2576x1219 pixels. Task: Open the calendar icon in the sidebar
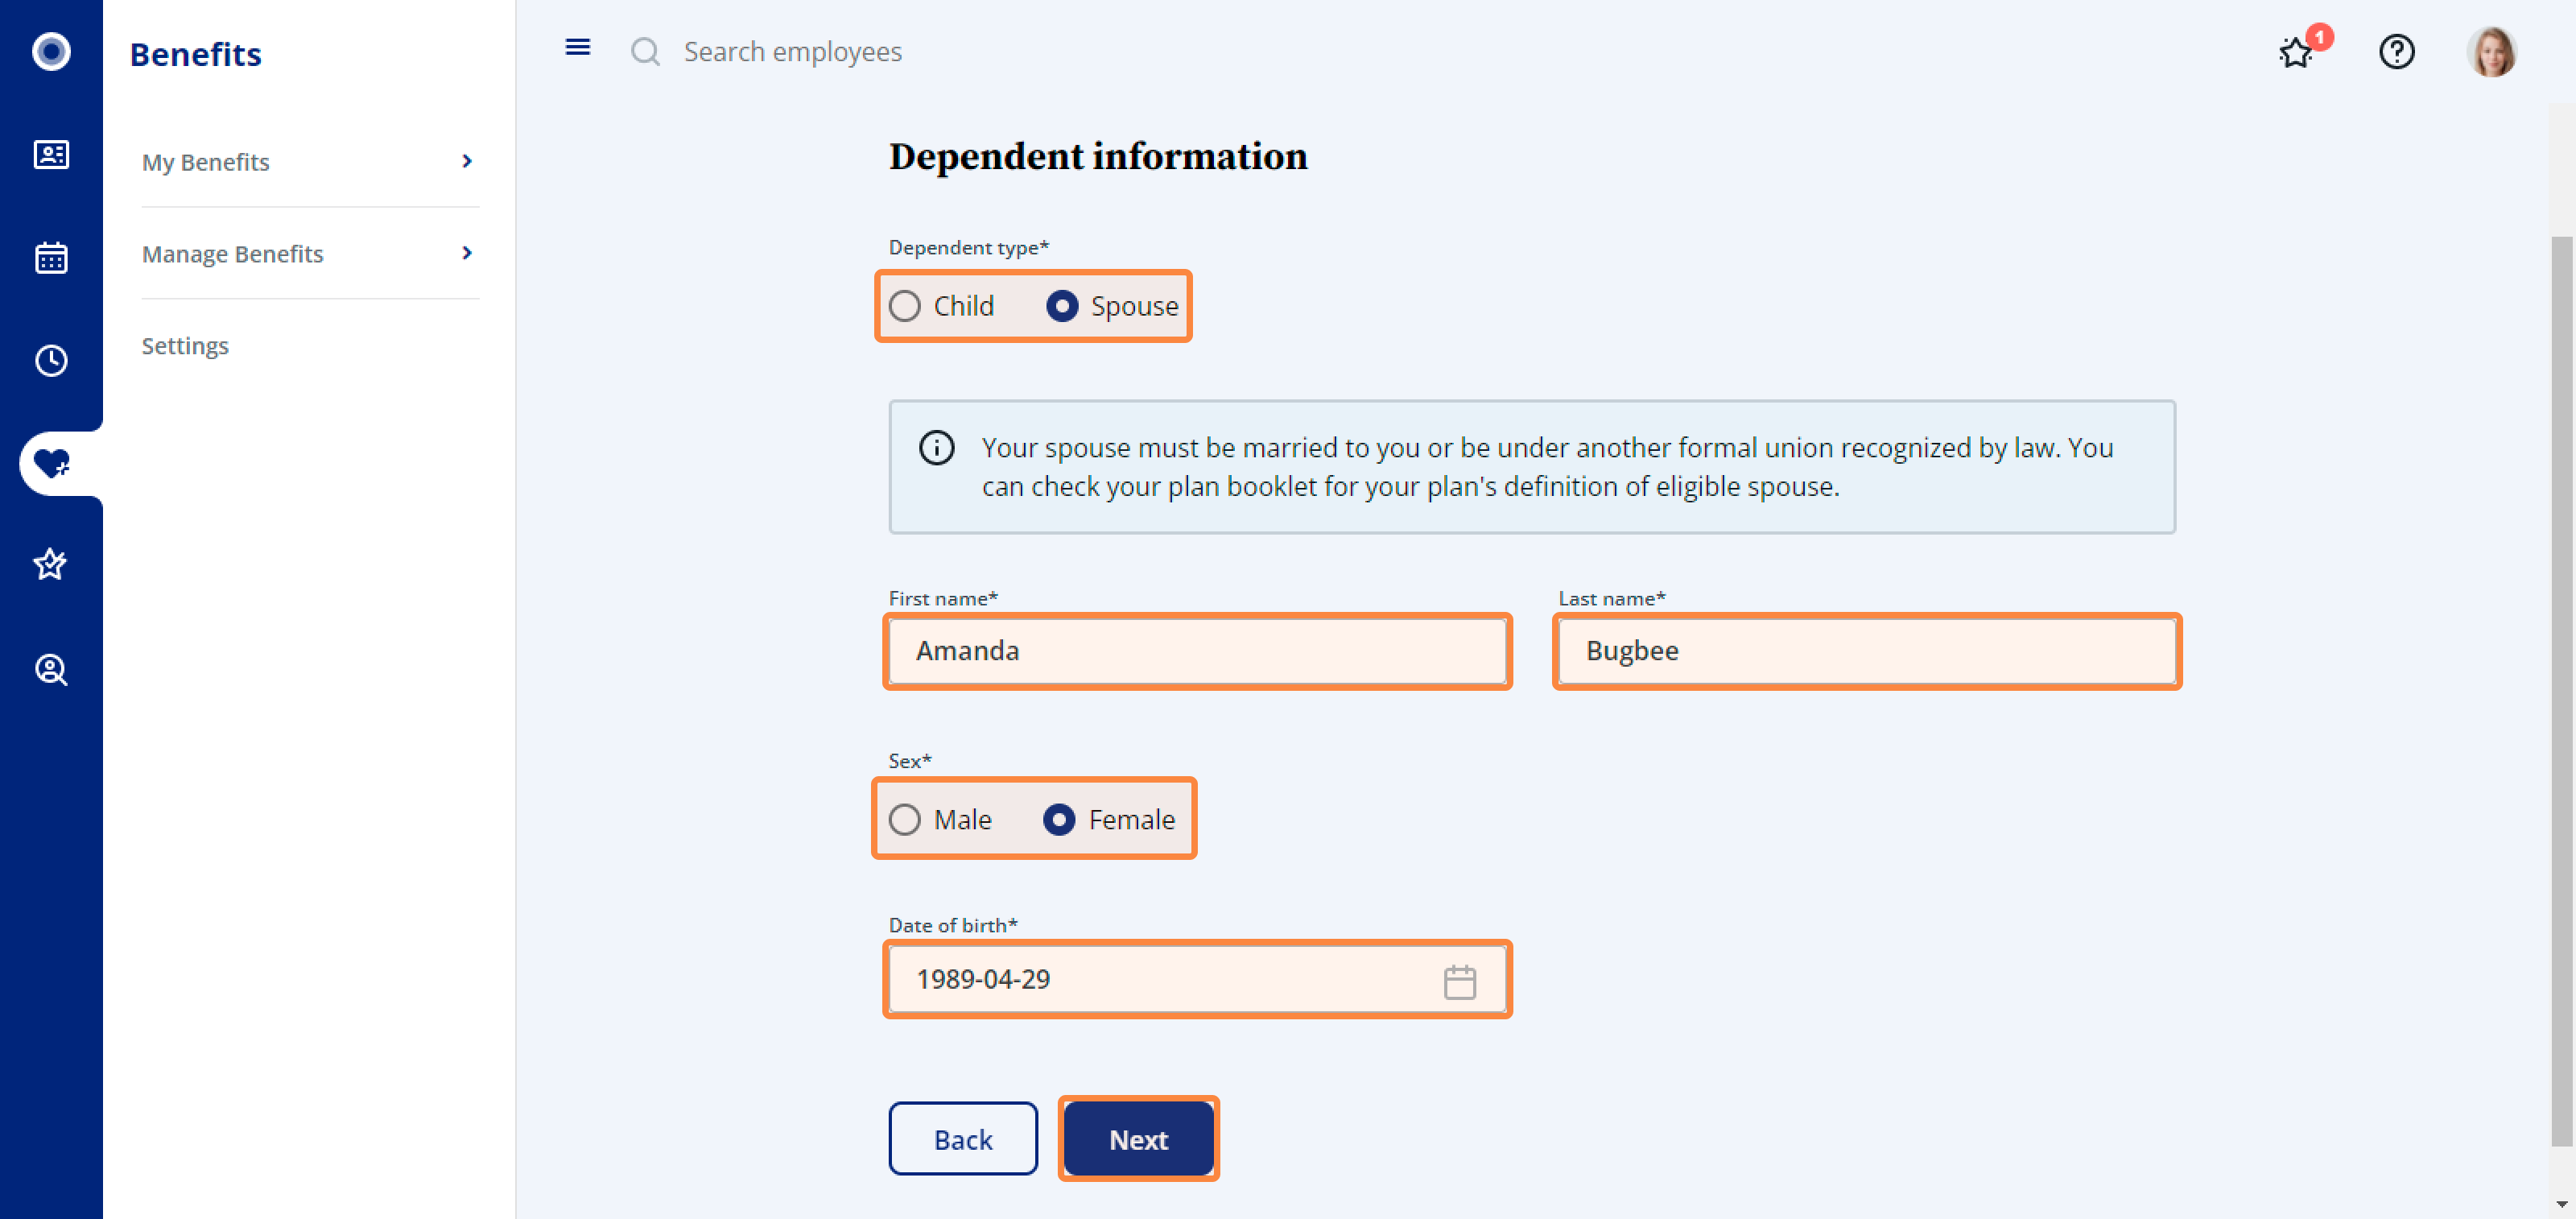pos(51,258)
